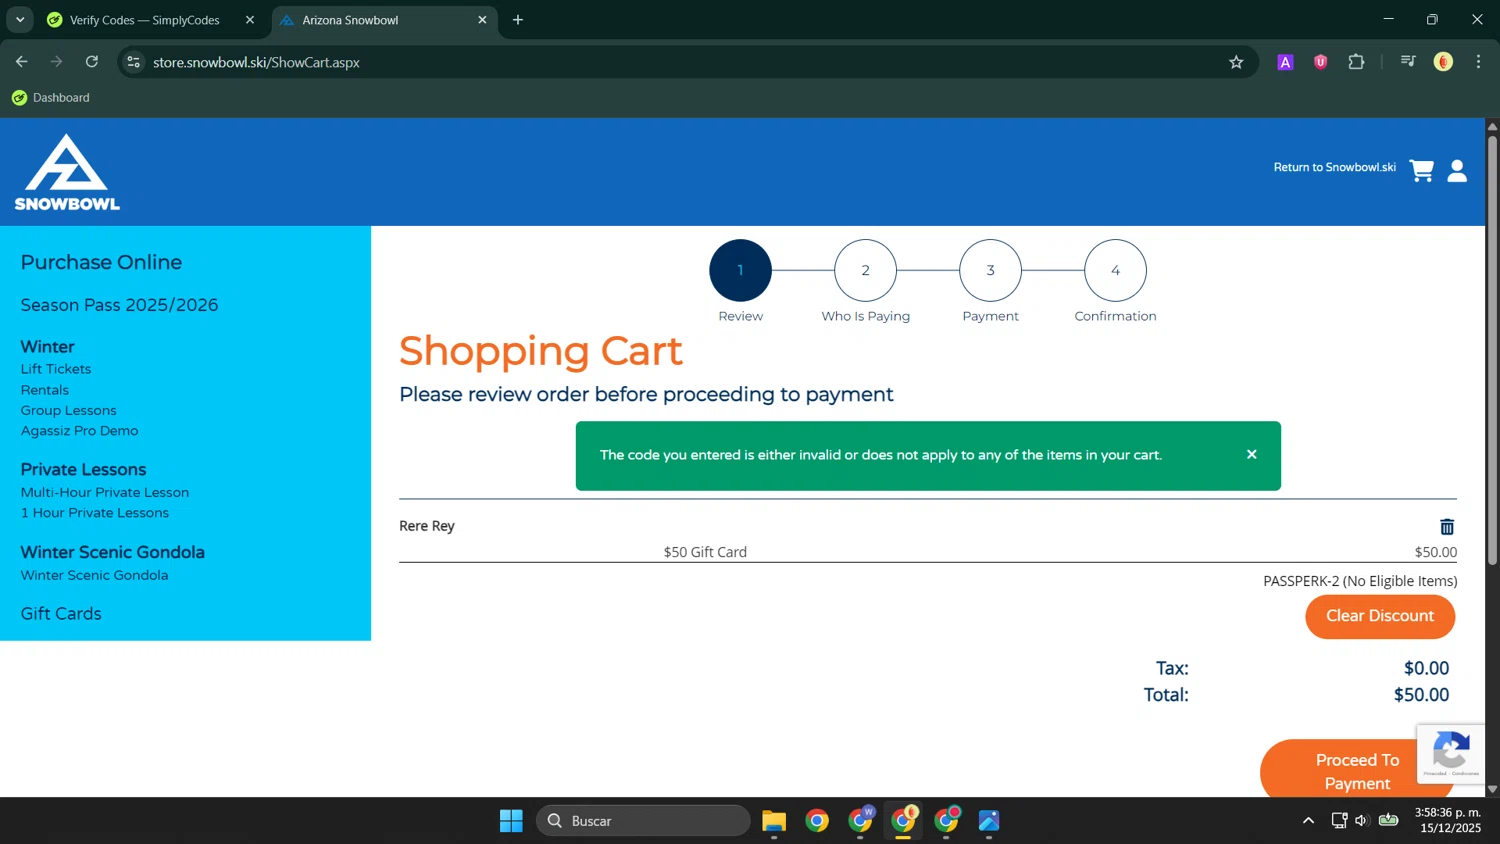Select 1 Hour Private Lessons
This screenshot has height=844, width=1500.
pos(94,513)
